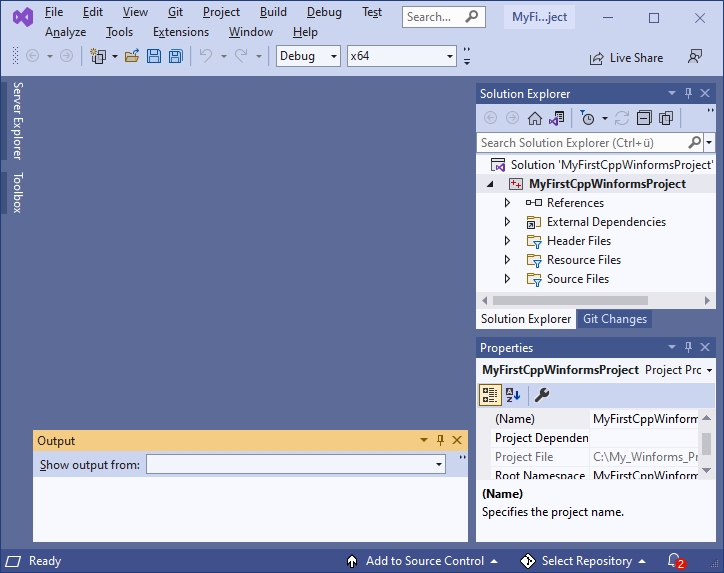Viewport: 724px width, 573px height.
Task: Click the Navigate Forward toolbar arrow
Action: coord(66,56)
